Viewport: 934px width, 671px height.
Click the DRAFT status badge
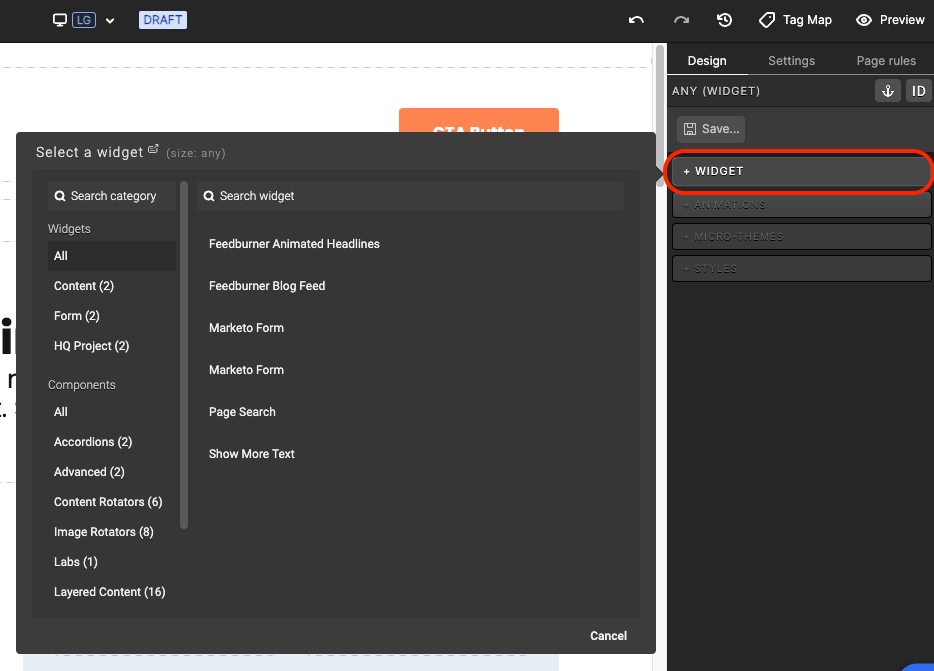(x=163, y=20)
